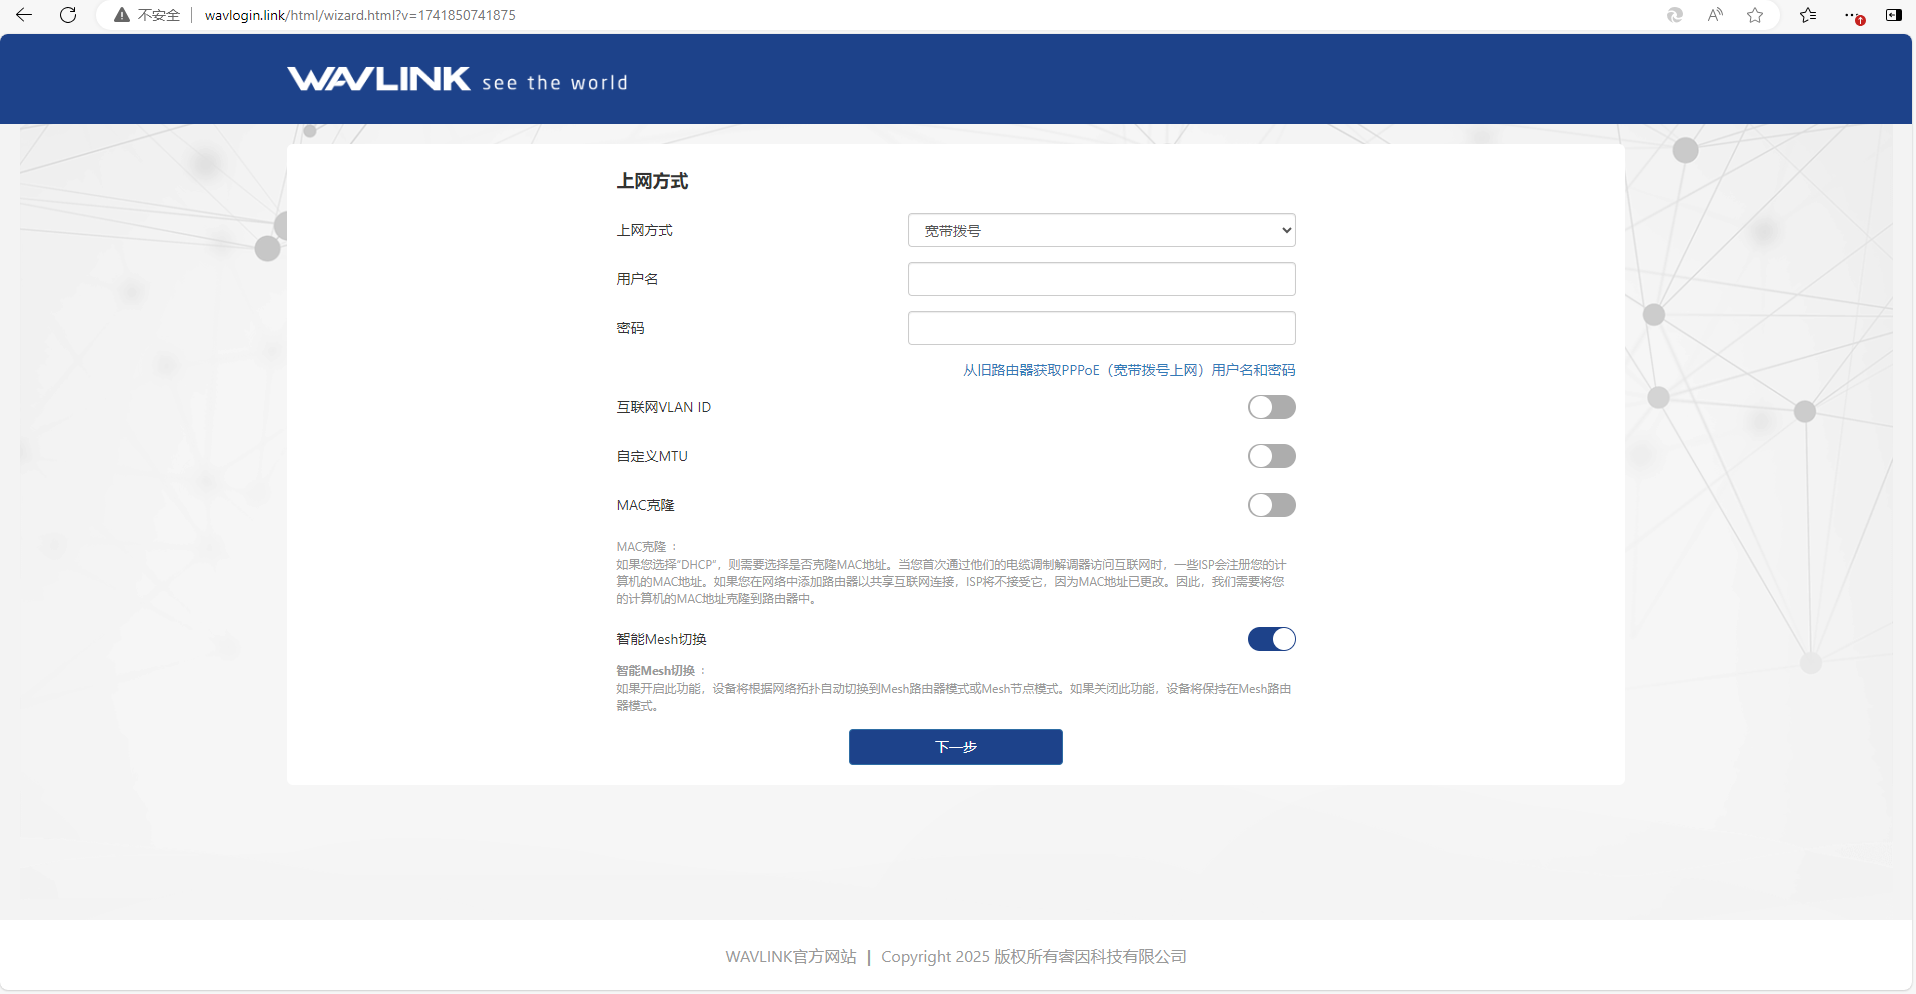Click the WAVLINK logo
Viewport: 1916px width, 994px height.
380,78
